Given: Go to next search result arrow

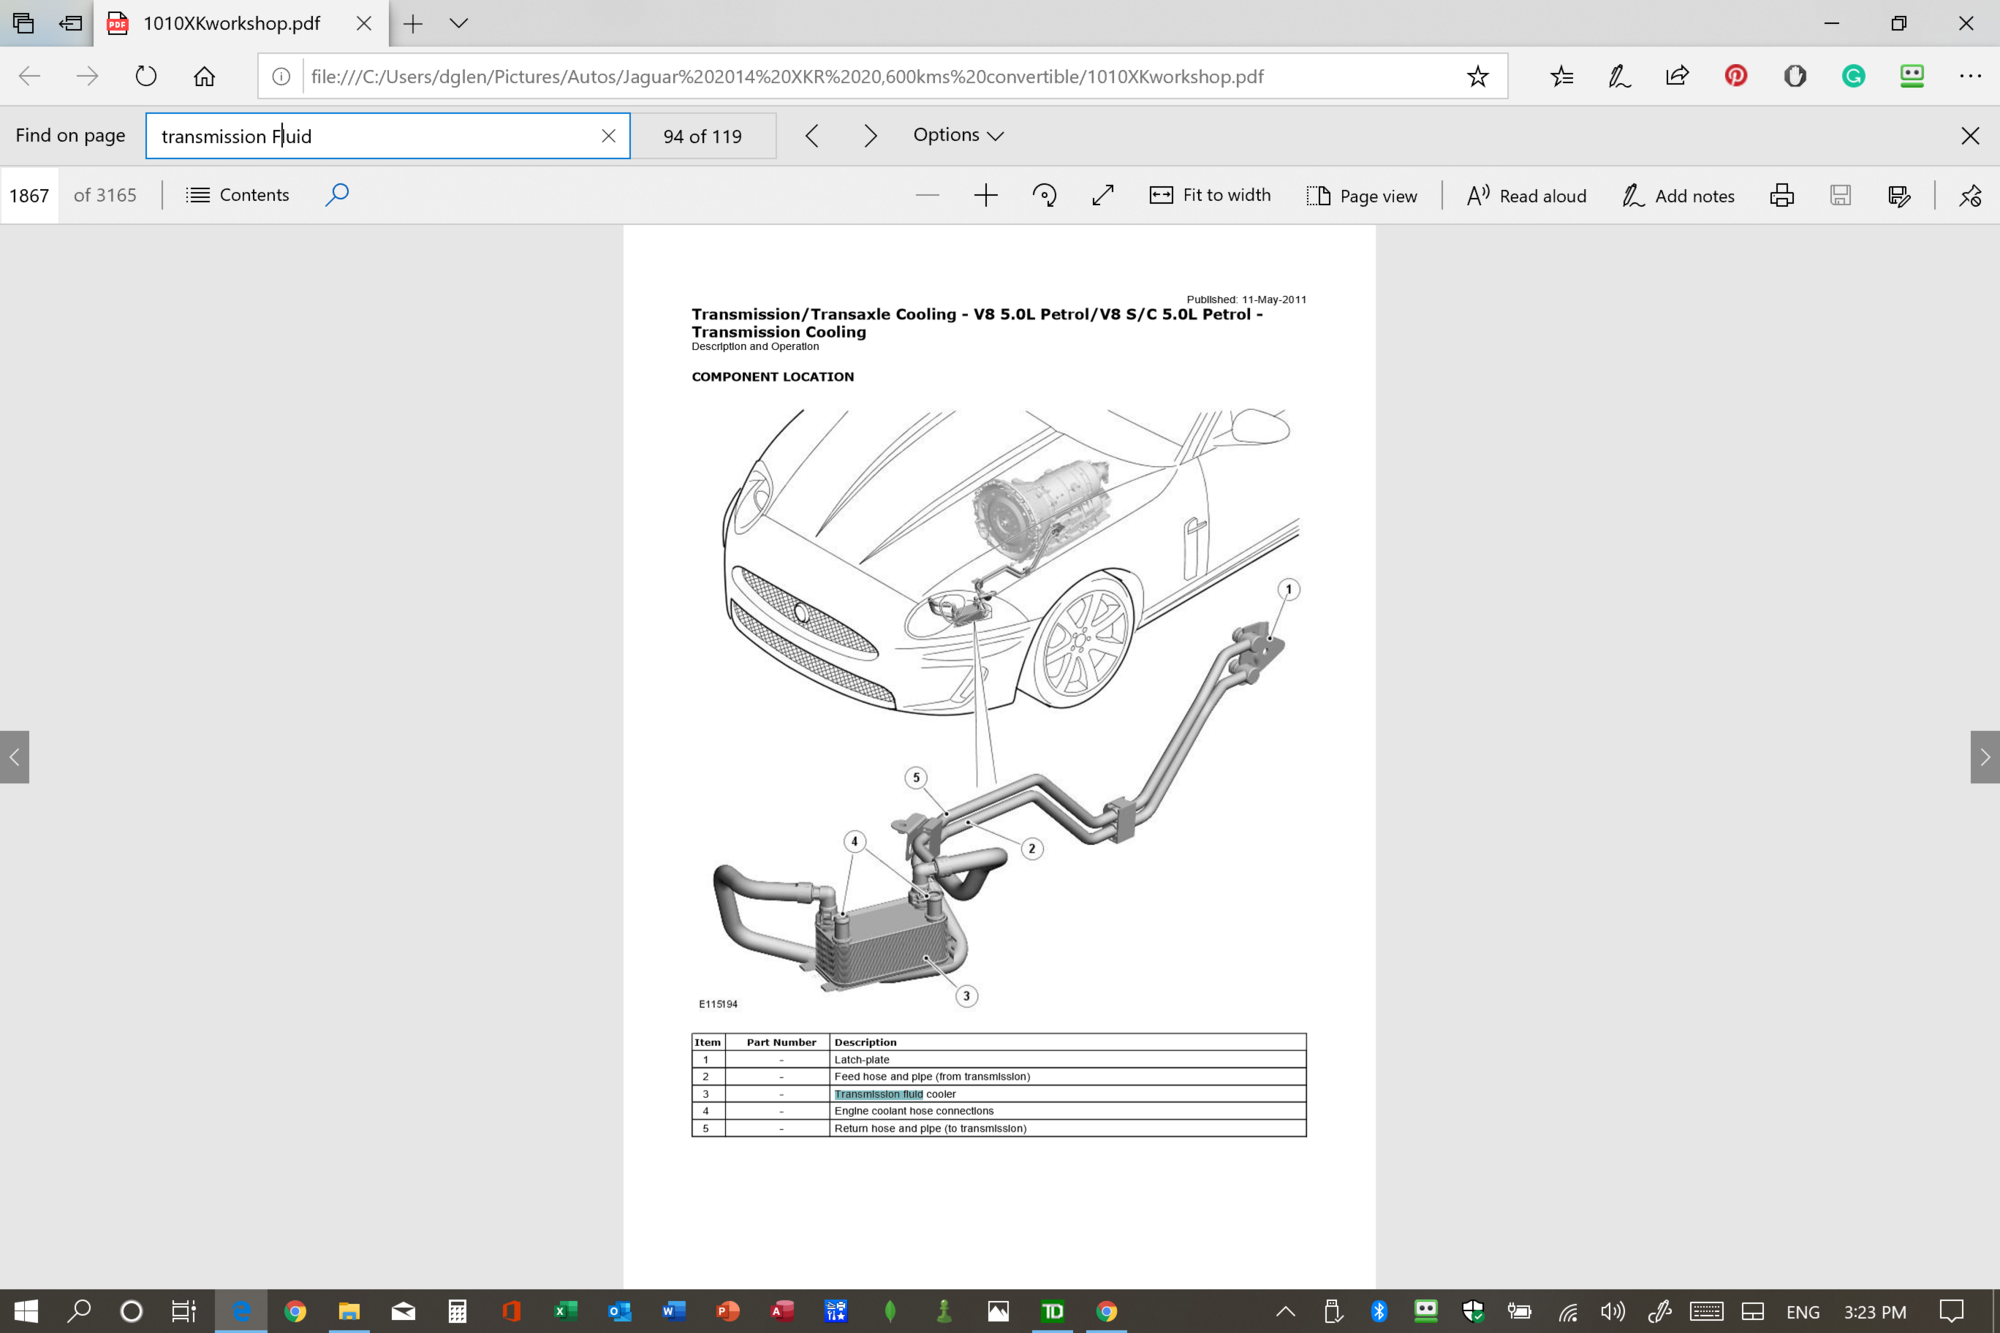Looking at the screenshot, I should (869, 135).
